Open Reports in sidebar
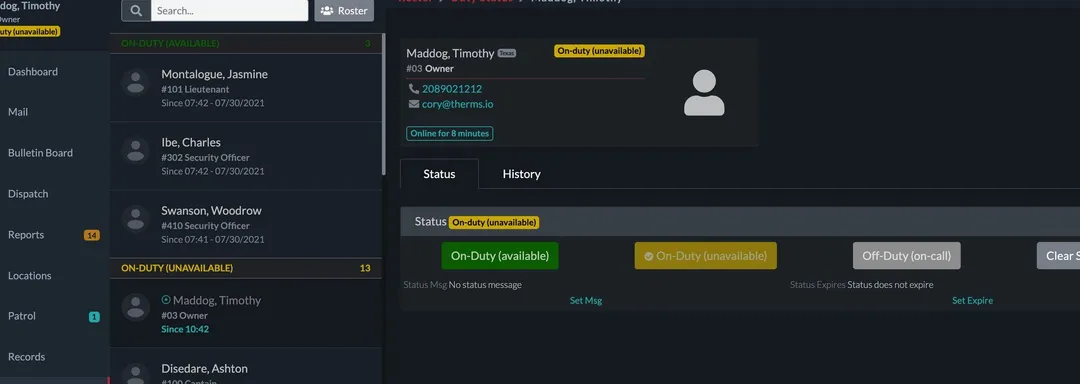 pyautogui.click(x=26, y=235)
